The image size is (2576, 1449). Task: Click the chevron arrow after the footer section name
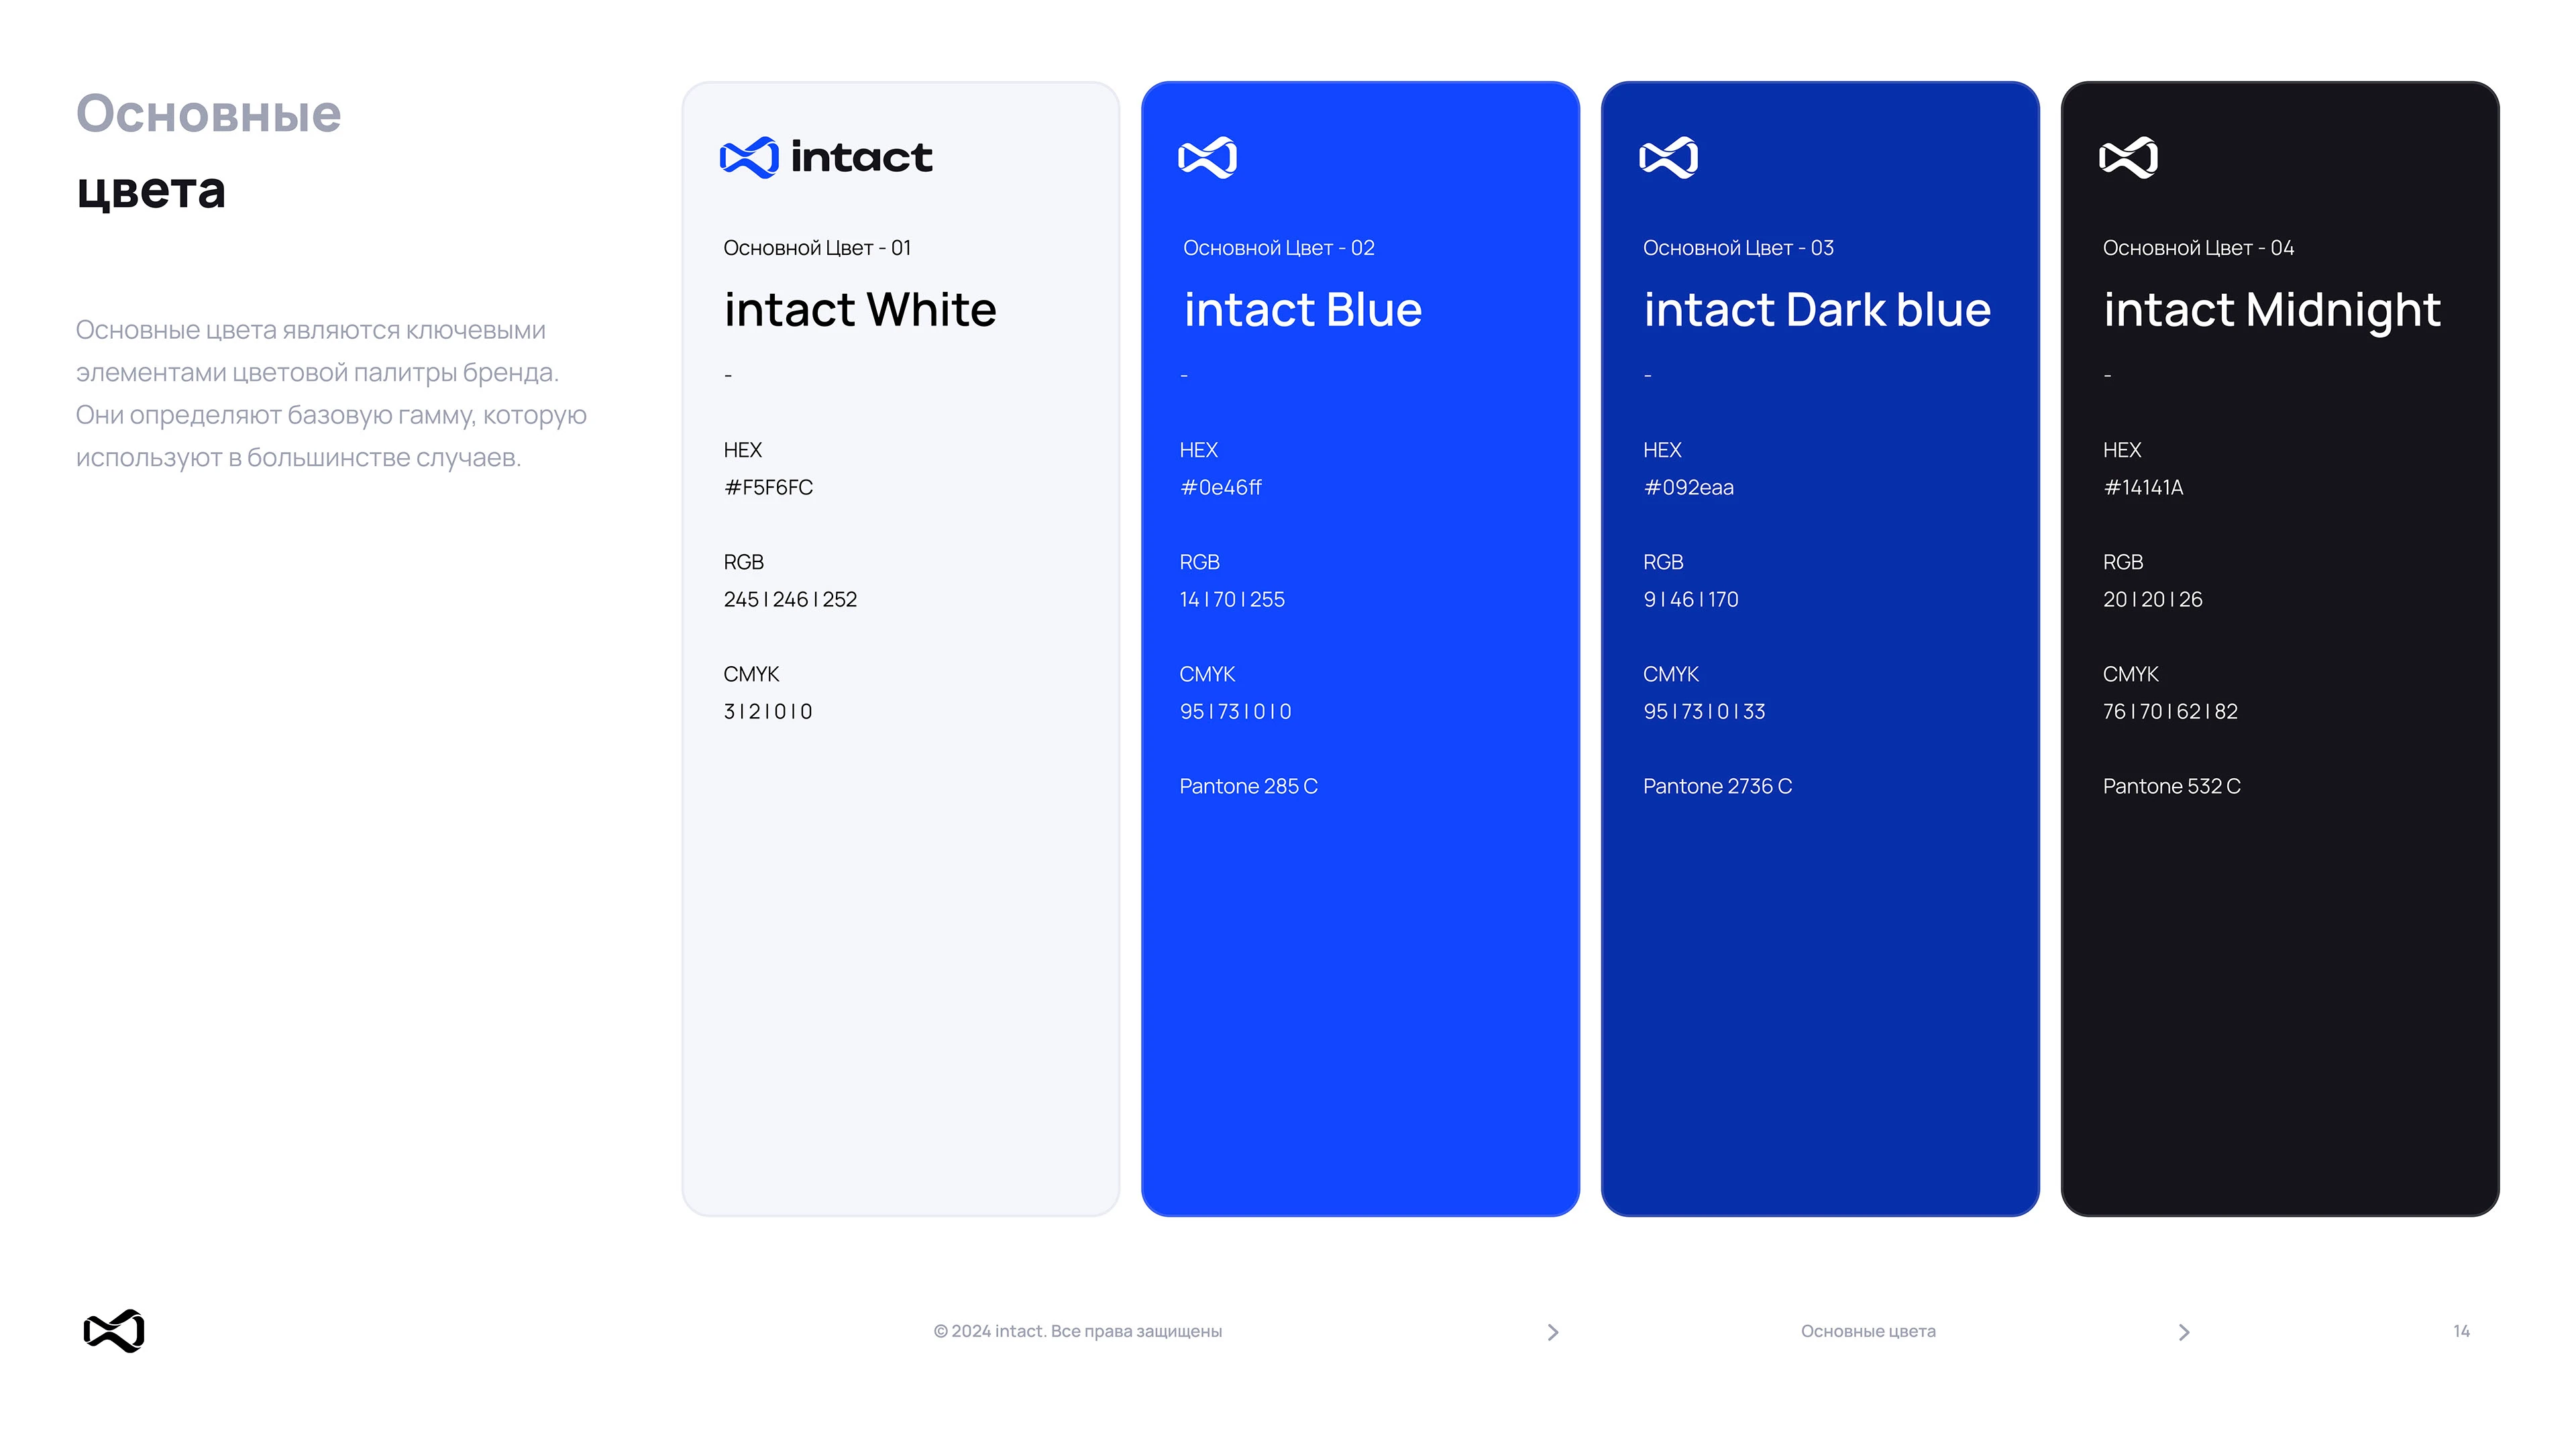[x=2183, y=1332]
